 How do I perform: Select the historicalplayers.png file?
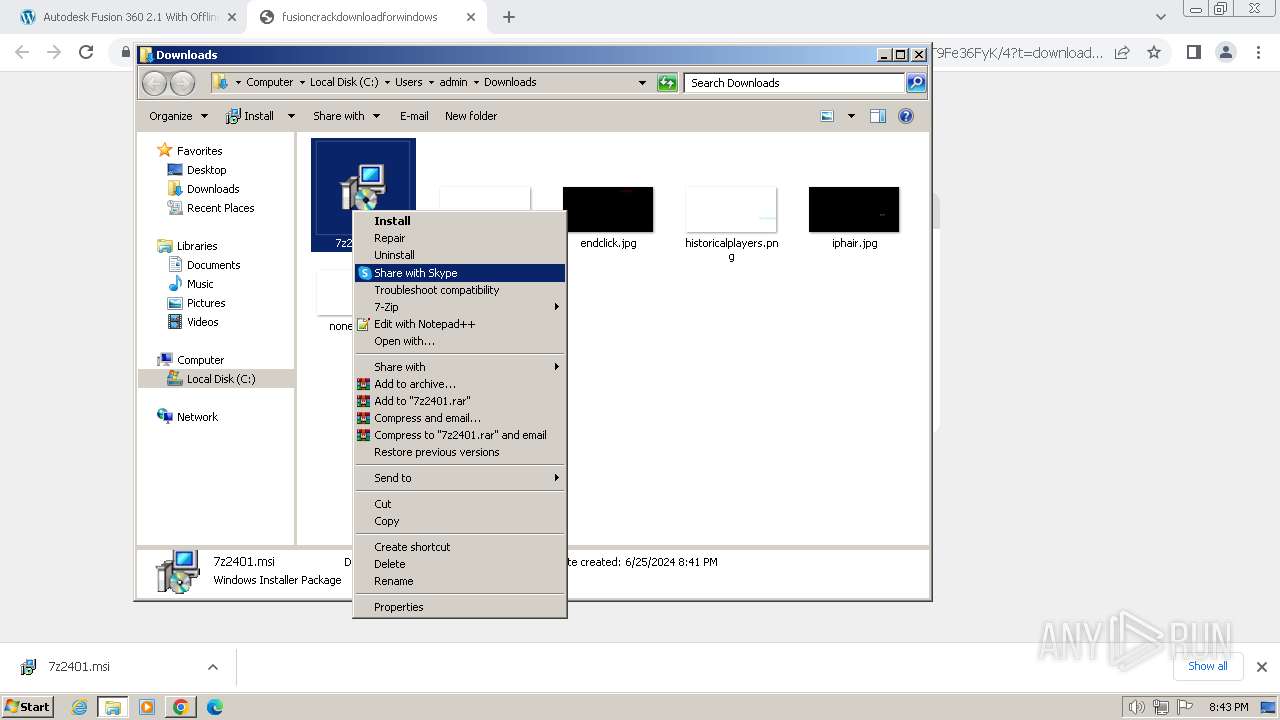point(731,224)
